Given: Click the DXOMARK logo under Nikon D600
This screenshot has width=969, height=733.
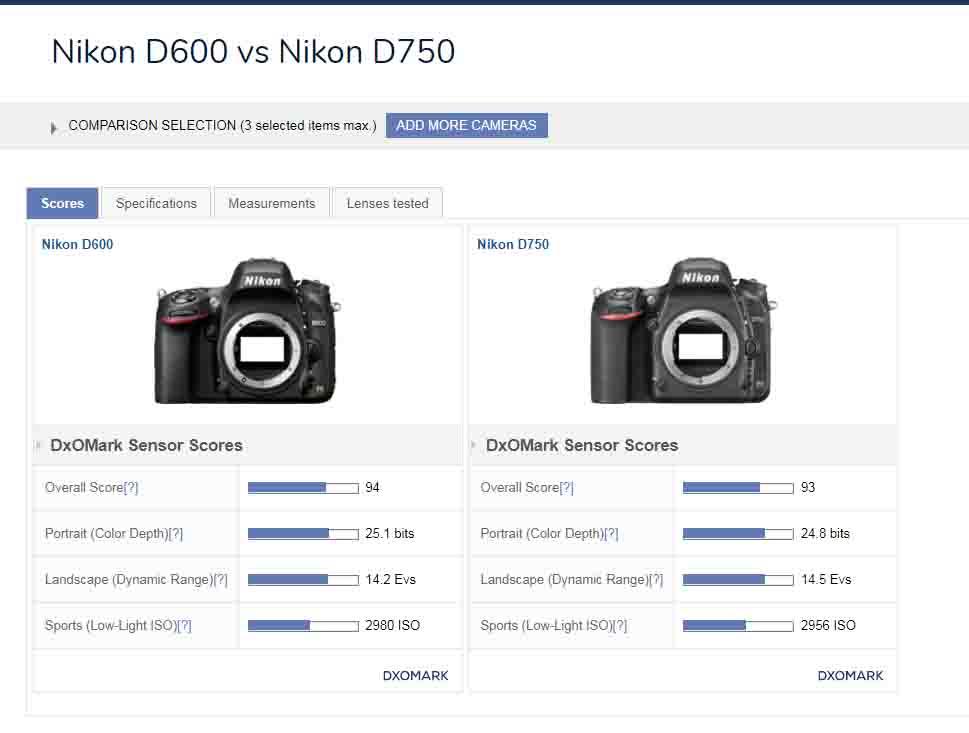Looking at the screenshot, I should [x=415, y=676].
